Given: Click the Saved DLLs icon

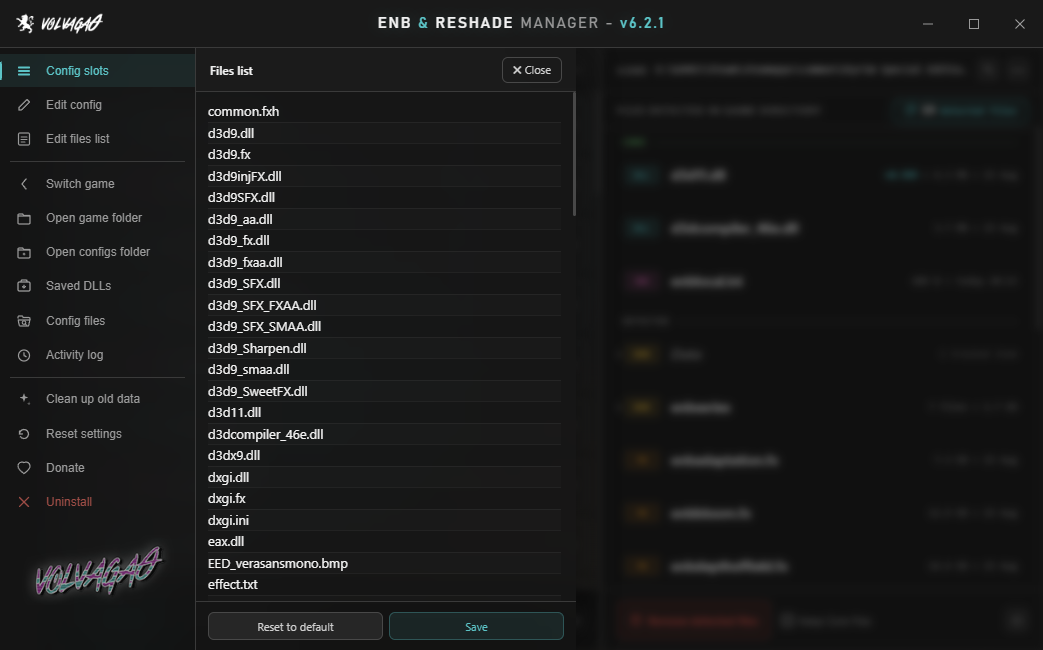Looking at the screenshot, I should pos(24,286).
